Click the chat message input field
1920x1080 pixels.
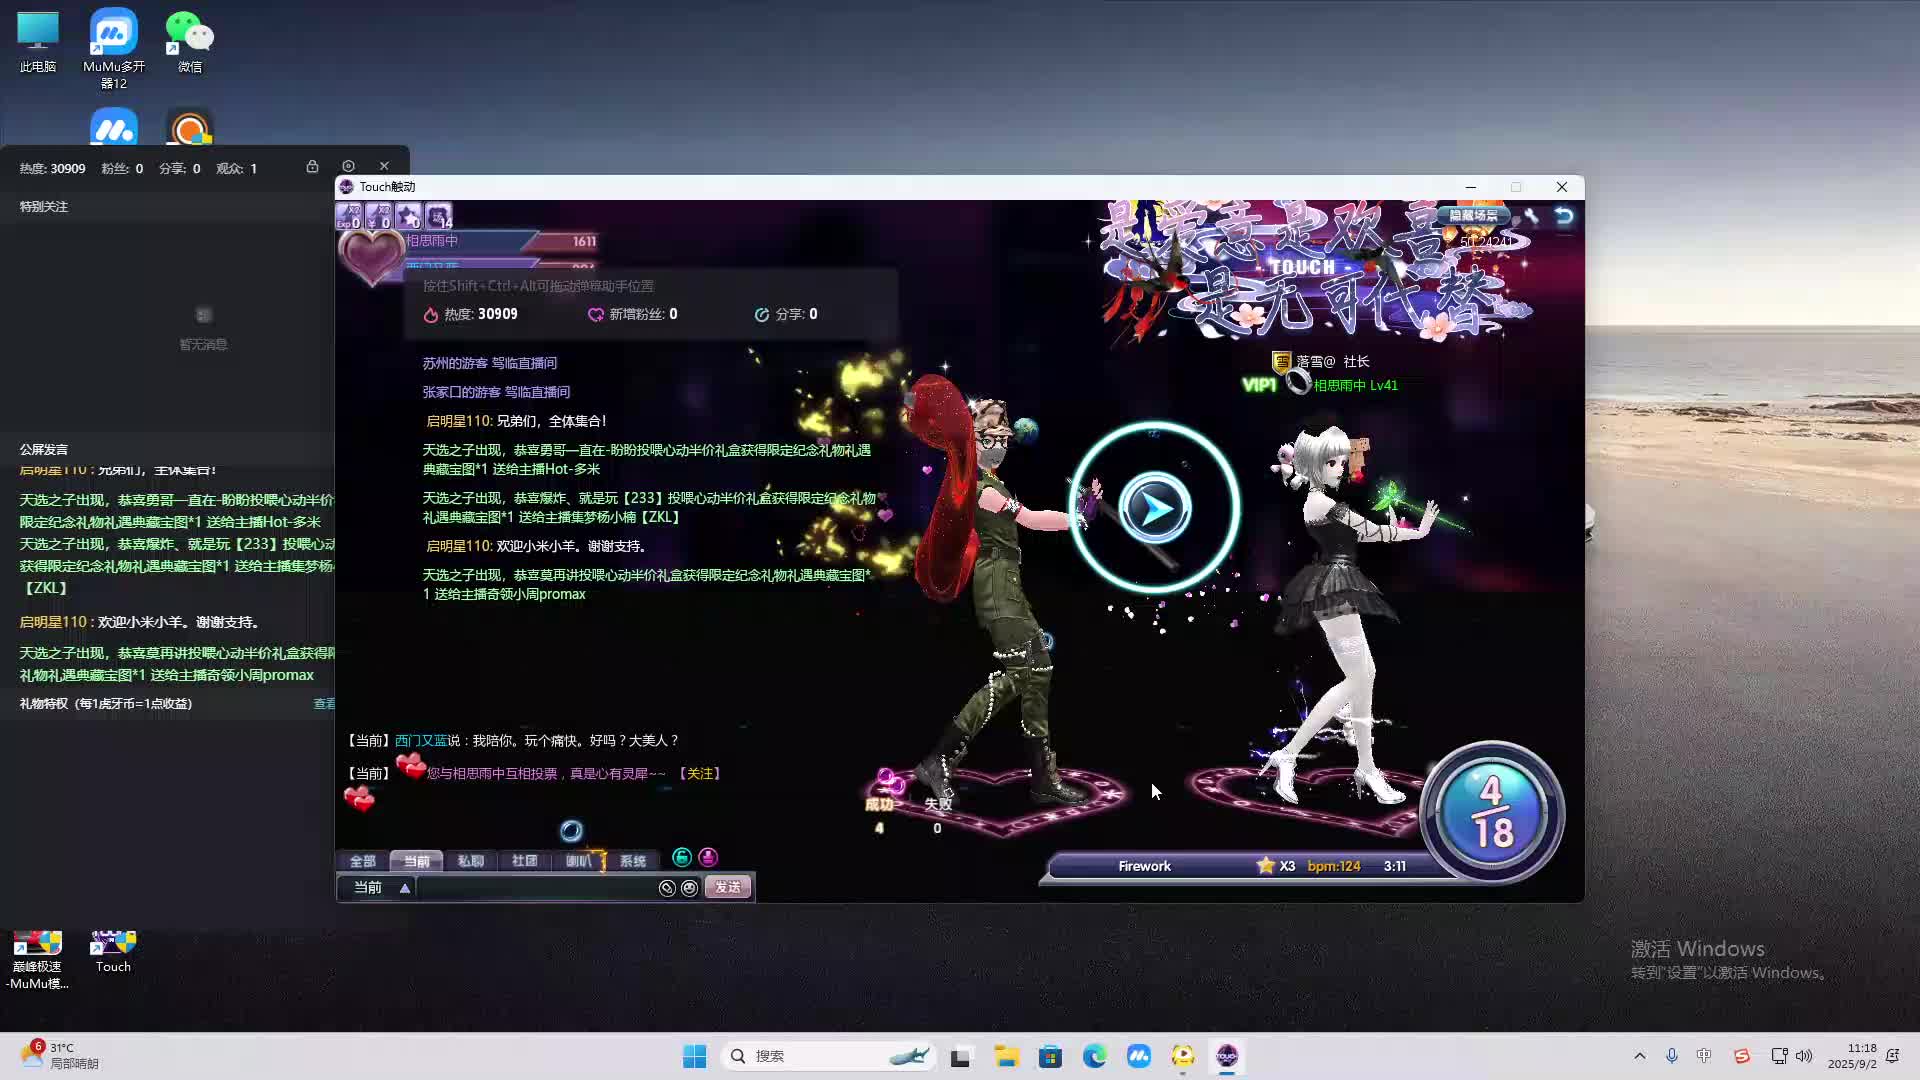[x=535, y=888]
